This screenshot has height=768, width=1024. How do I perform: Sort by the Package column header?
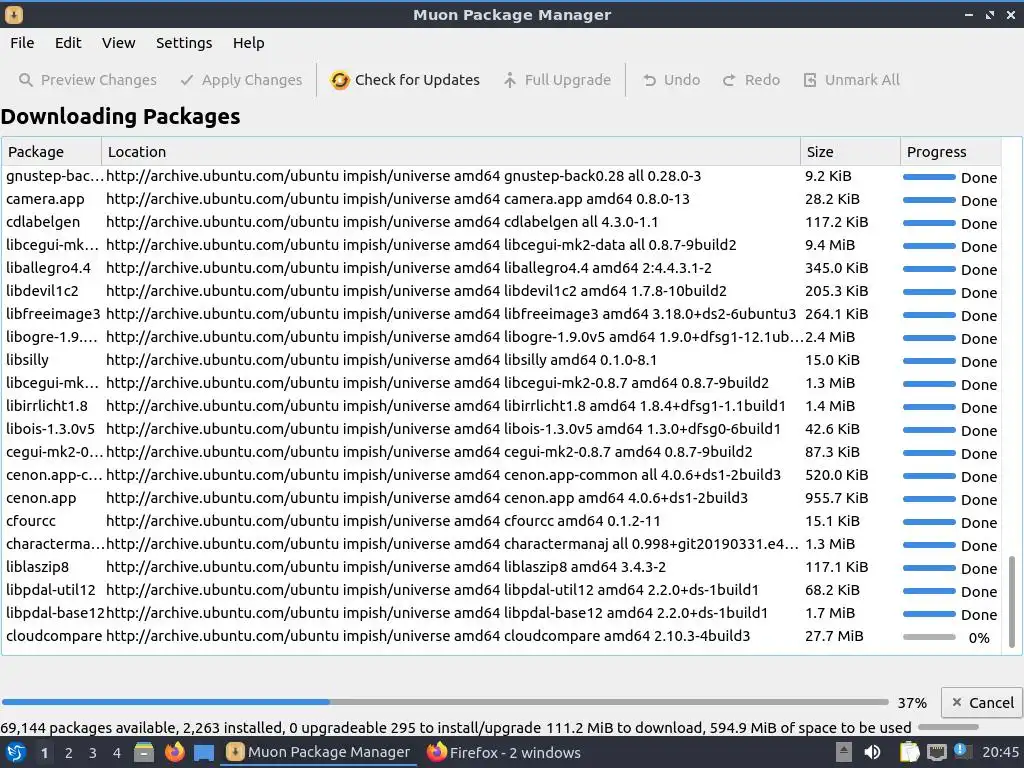[x=52, y=152]
